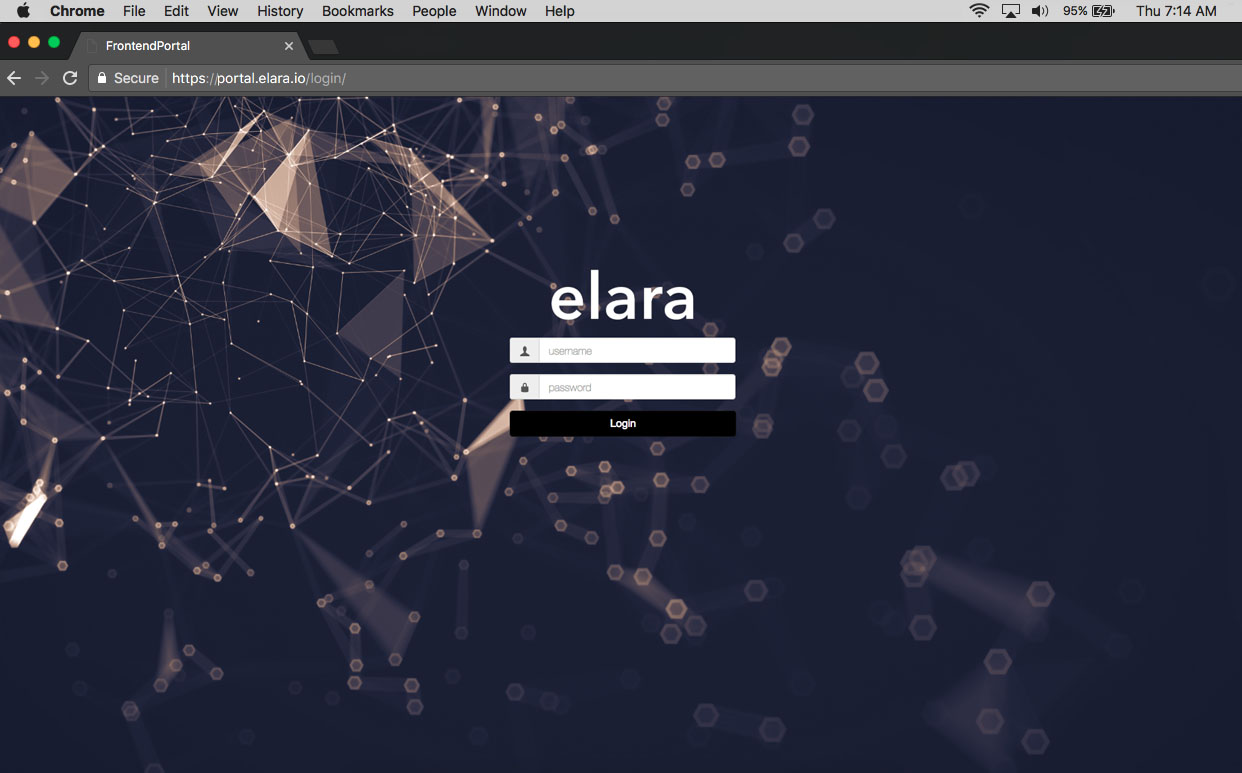Click the URL portal.elara.io/login/ in address bar
Screen dimensions: 1242x773
click(259, 78)
